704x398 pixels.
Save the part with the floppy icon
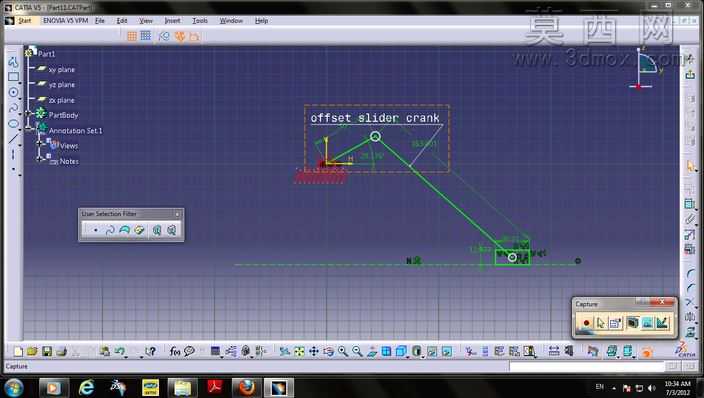pos(47,351)
